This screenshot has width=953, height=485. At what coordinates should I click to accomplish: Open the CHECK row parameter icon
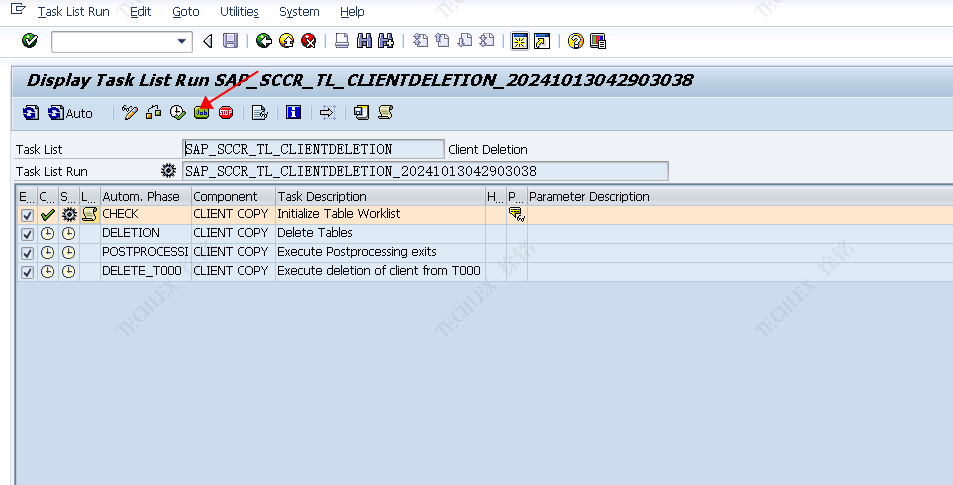516,215
